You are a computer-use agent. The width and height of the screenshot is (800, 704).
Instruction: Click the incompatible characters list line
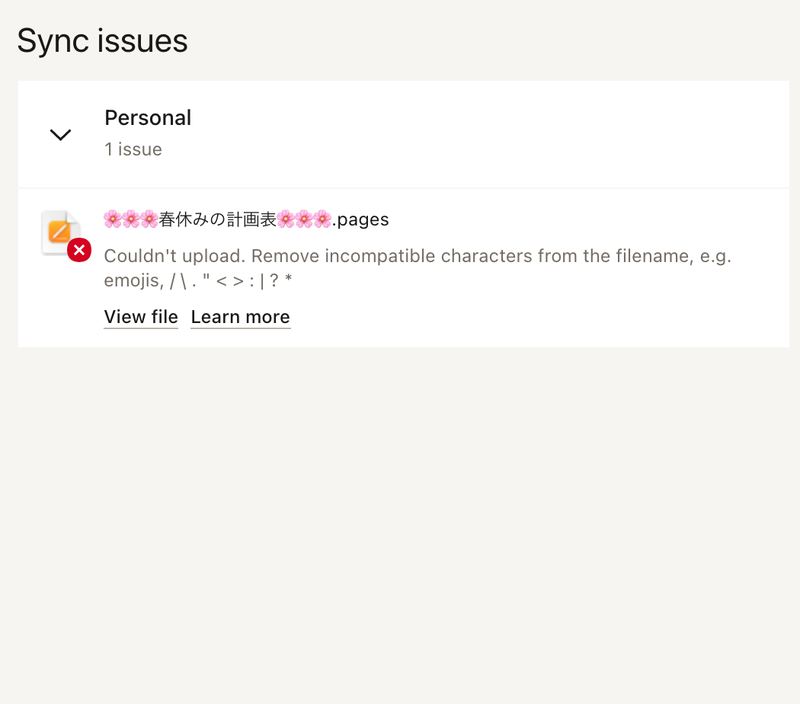click(198, 282)
